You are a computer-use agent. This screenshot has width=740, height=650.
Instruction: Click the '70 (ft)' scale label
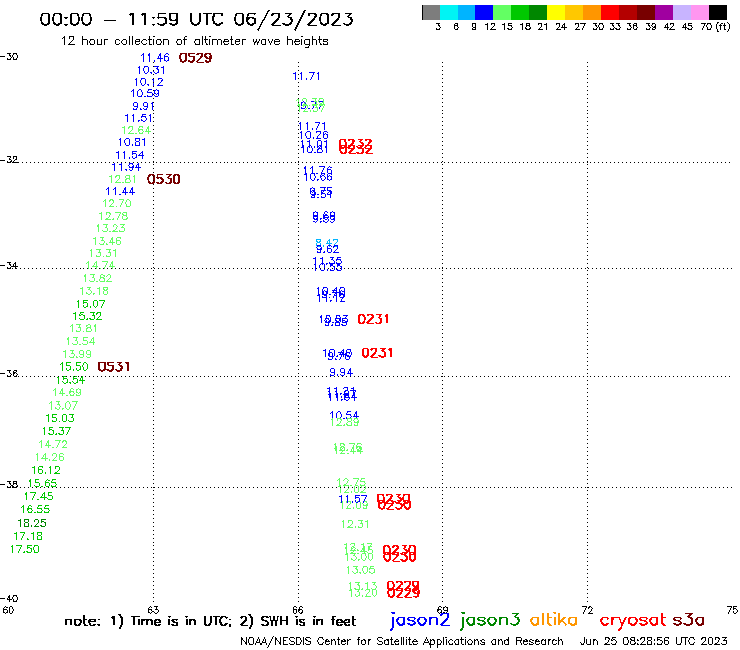pos(715,27)
